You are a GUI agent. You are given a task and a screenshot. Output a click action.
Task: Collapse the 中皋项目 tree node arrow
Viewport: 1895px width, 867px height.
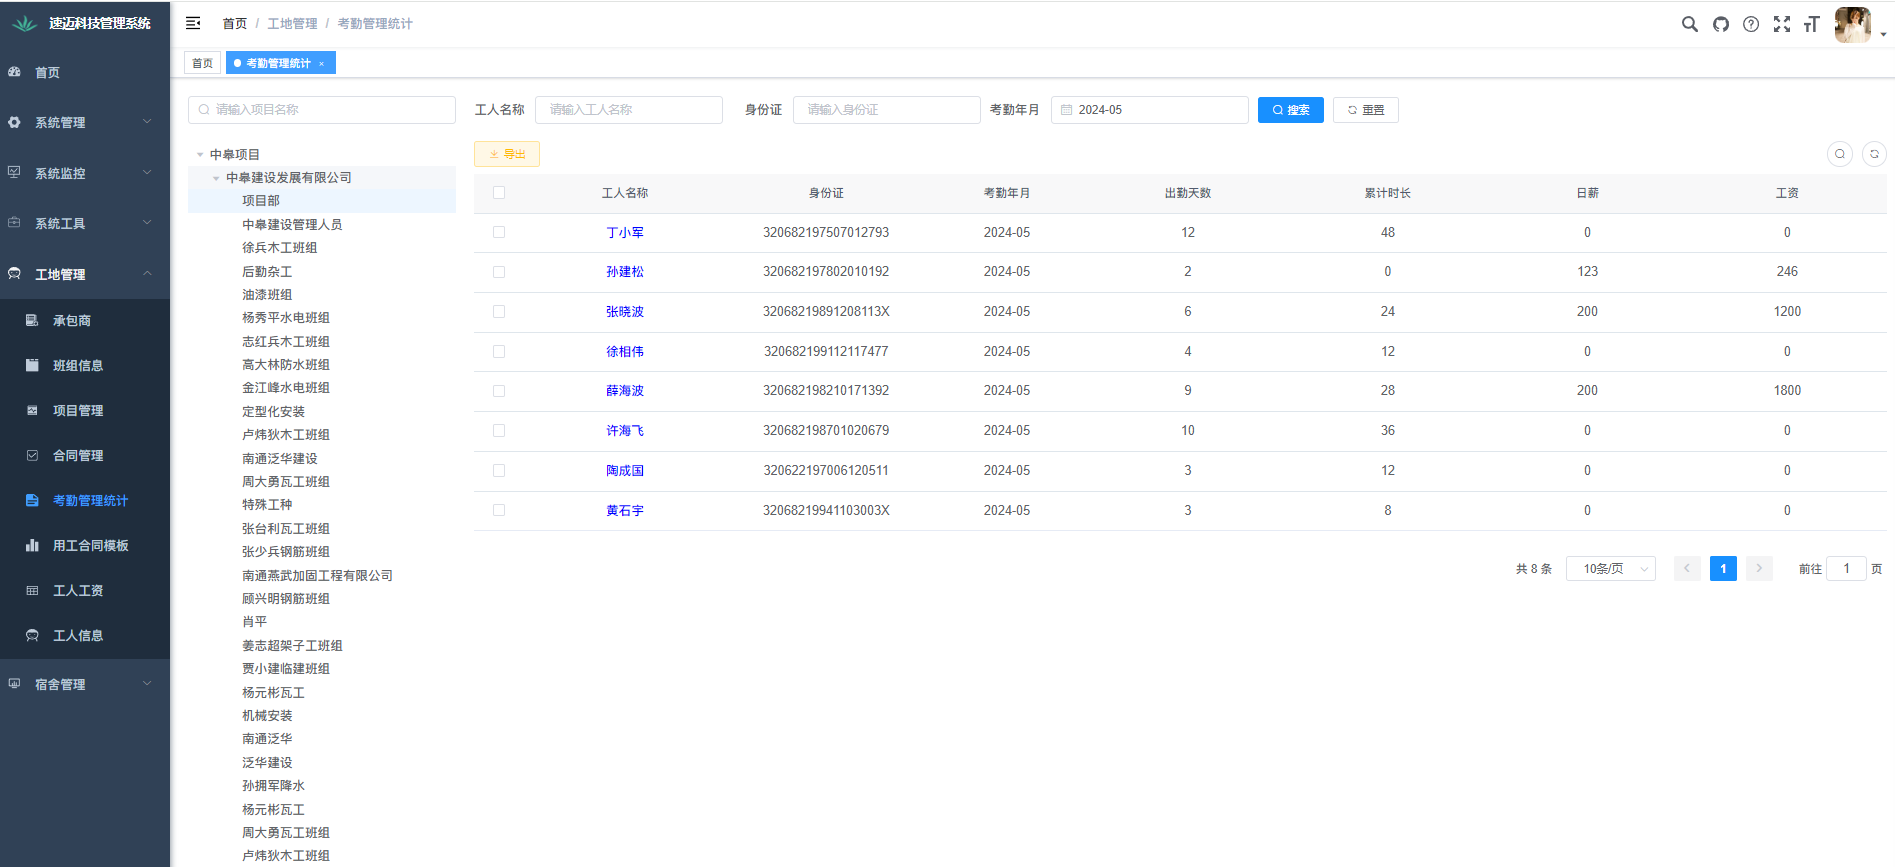[x=200, y=155]
